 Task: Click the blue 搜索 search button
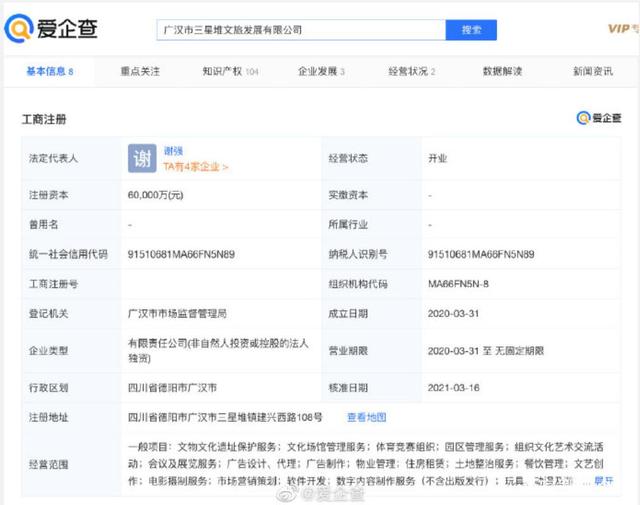coord(471,30)
